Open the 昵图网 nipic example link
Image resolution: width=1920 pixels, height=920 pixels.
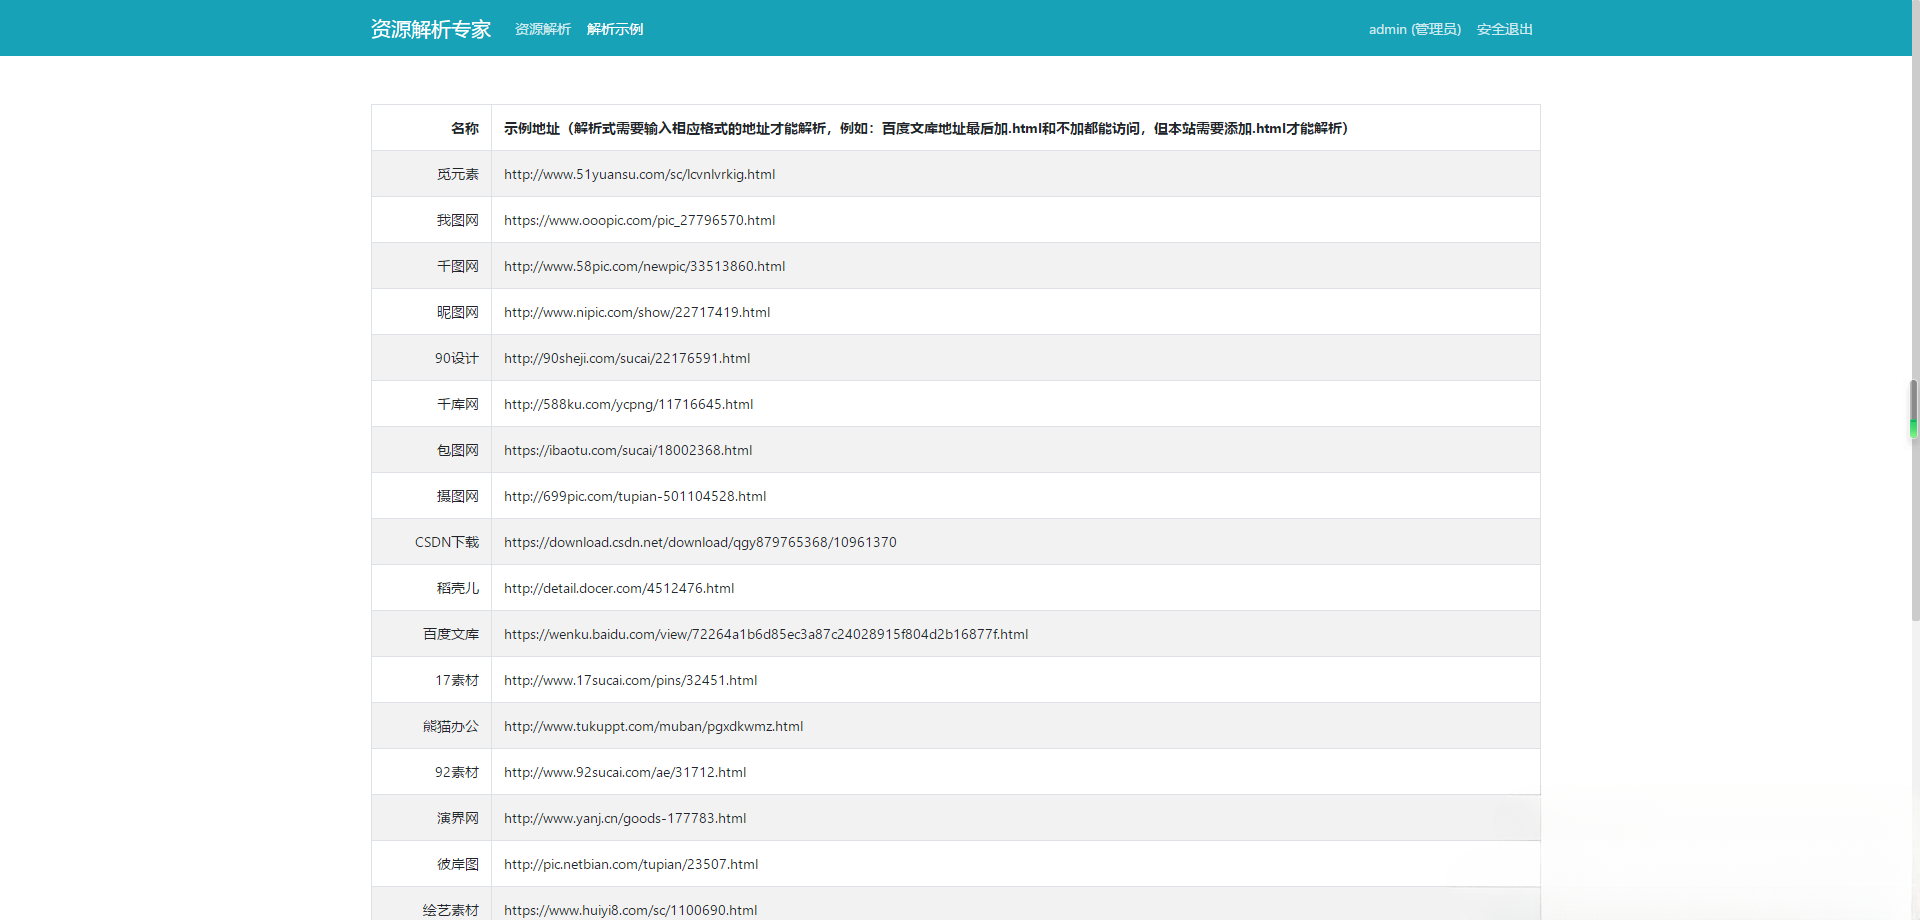pyautogui.click(x=637, y=312)
